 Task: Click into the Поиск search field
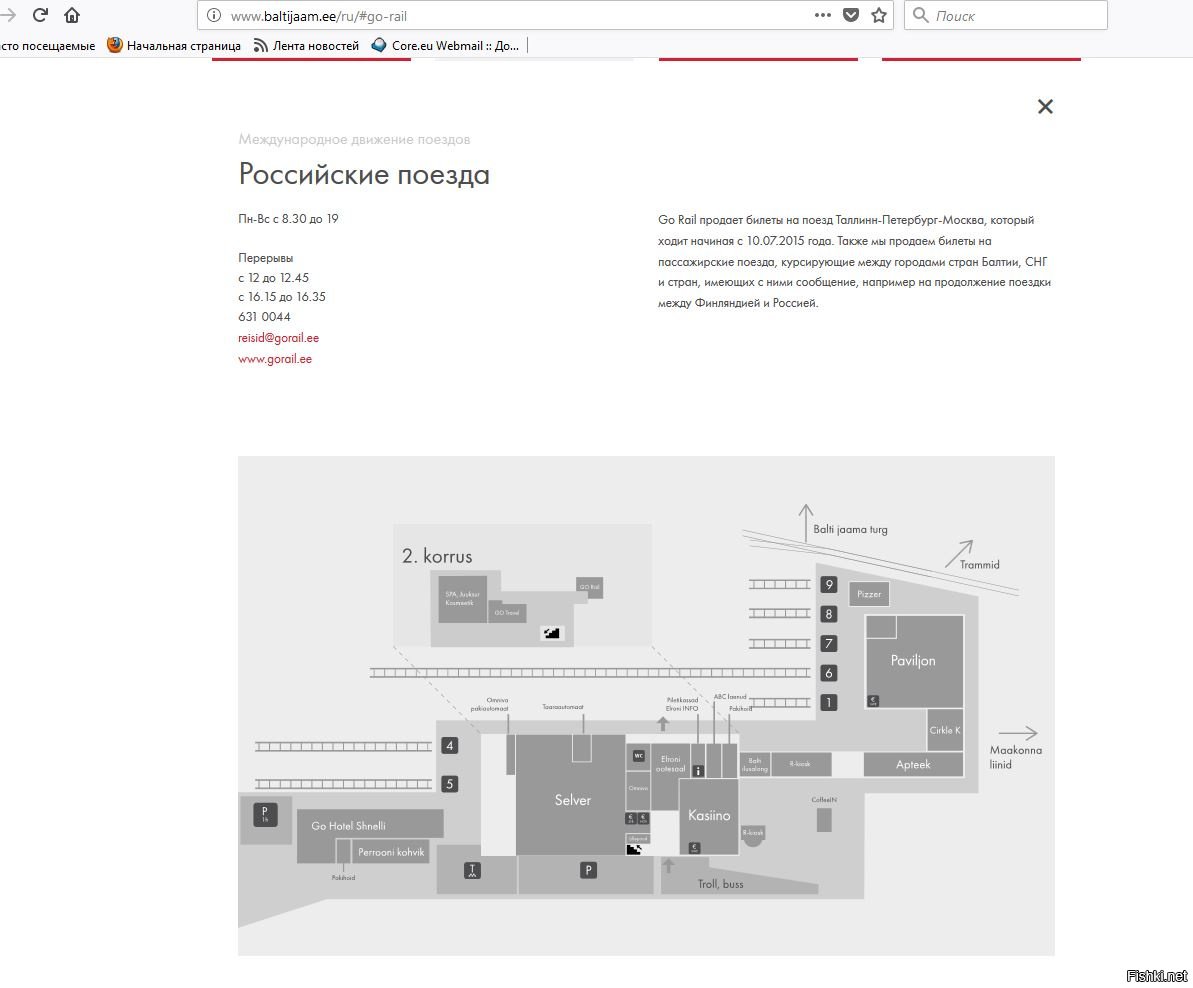1005,15
